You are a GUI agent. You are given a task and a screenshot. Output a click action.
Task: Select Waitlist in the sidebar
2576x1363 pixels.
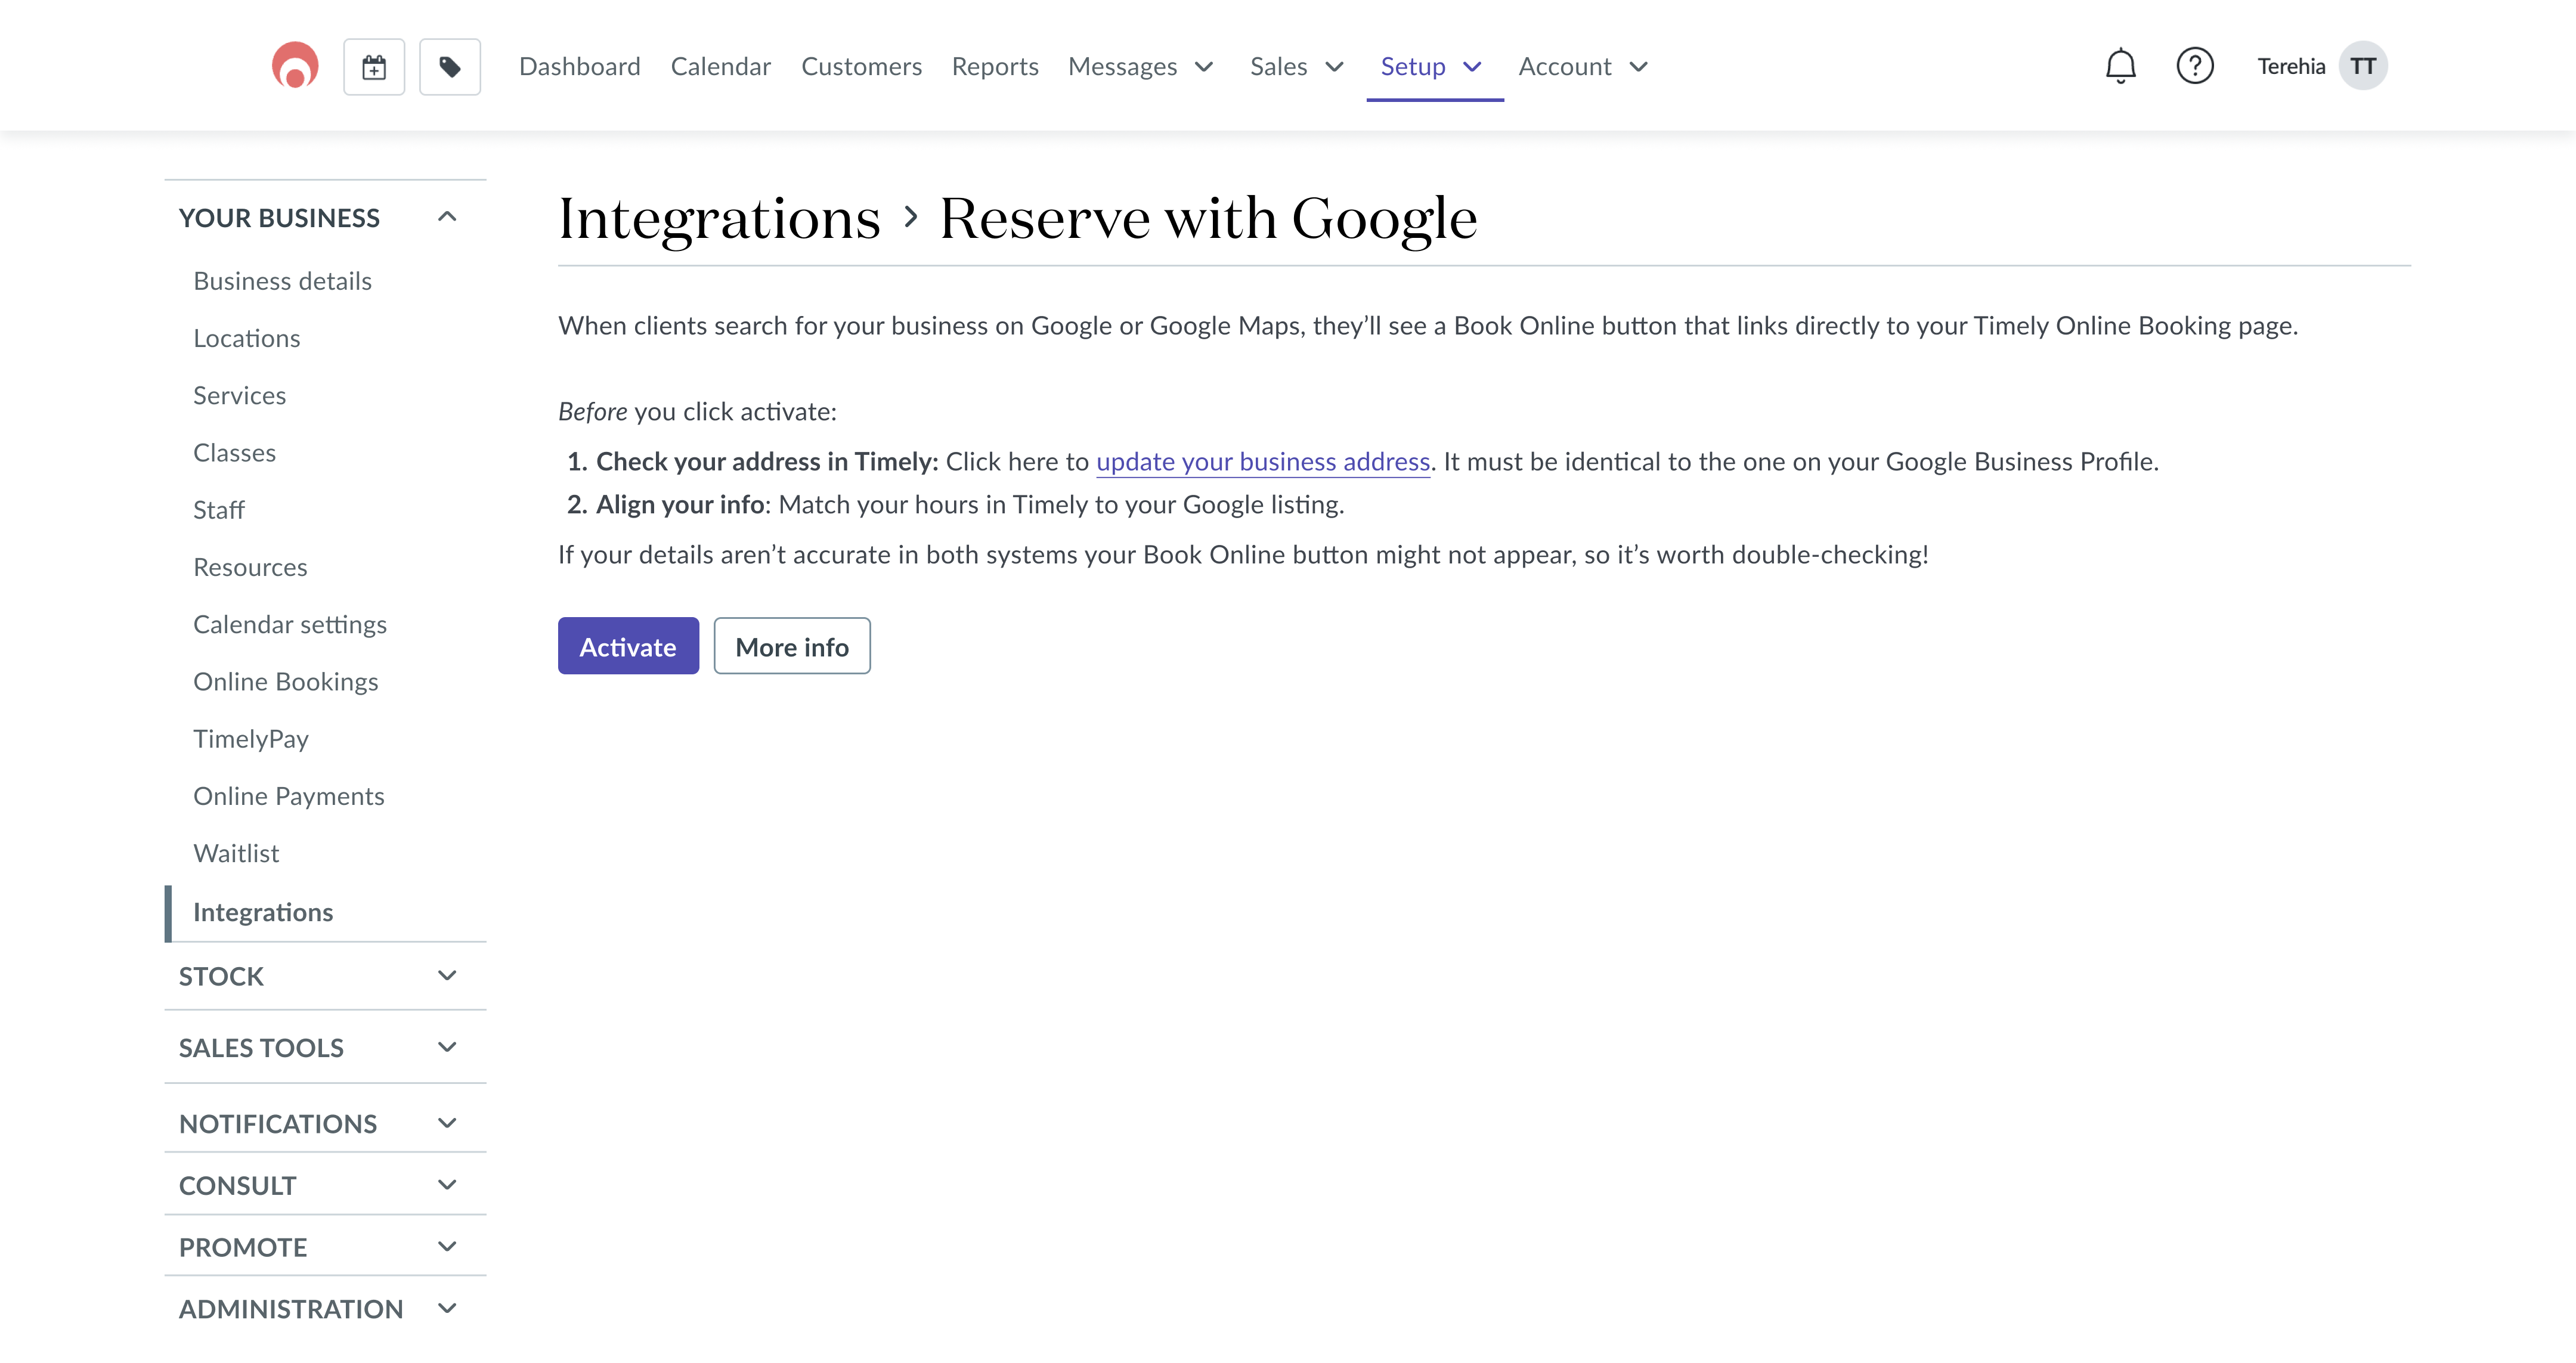coord(236,852)
